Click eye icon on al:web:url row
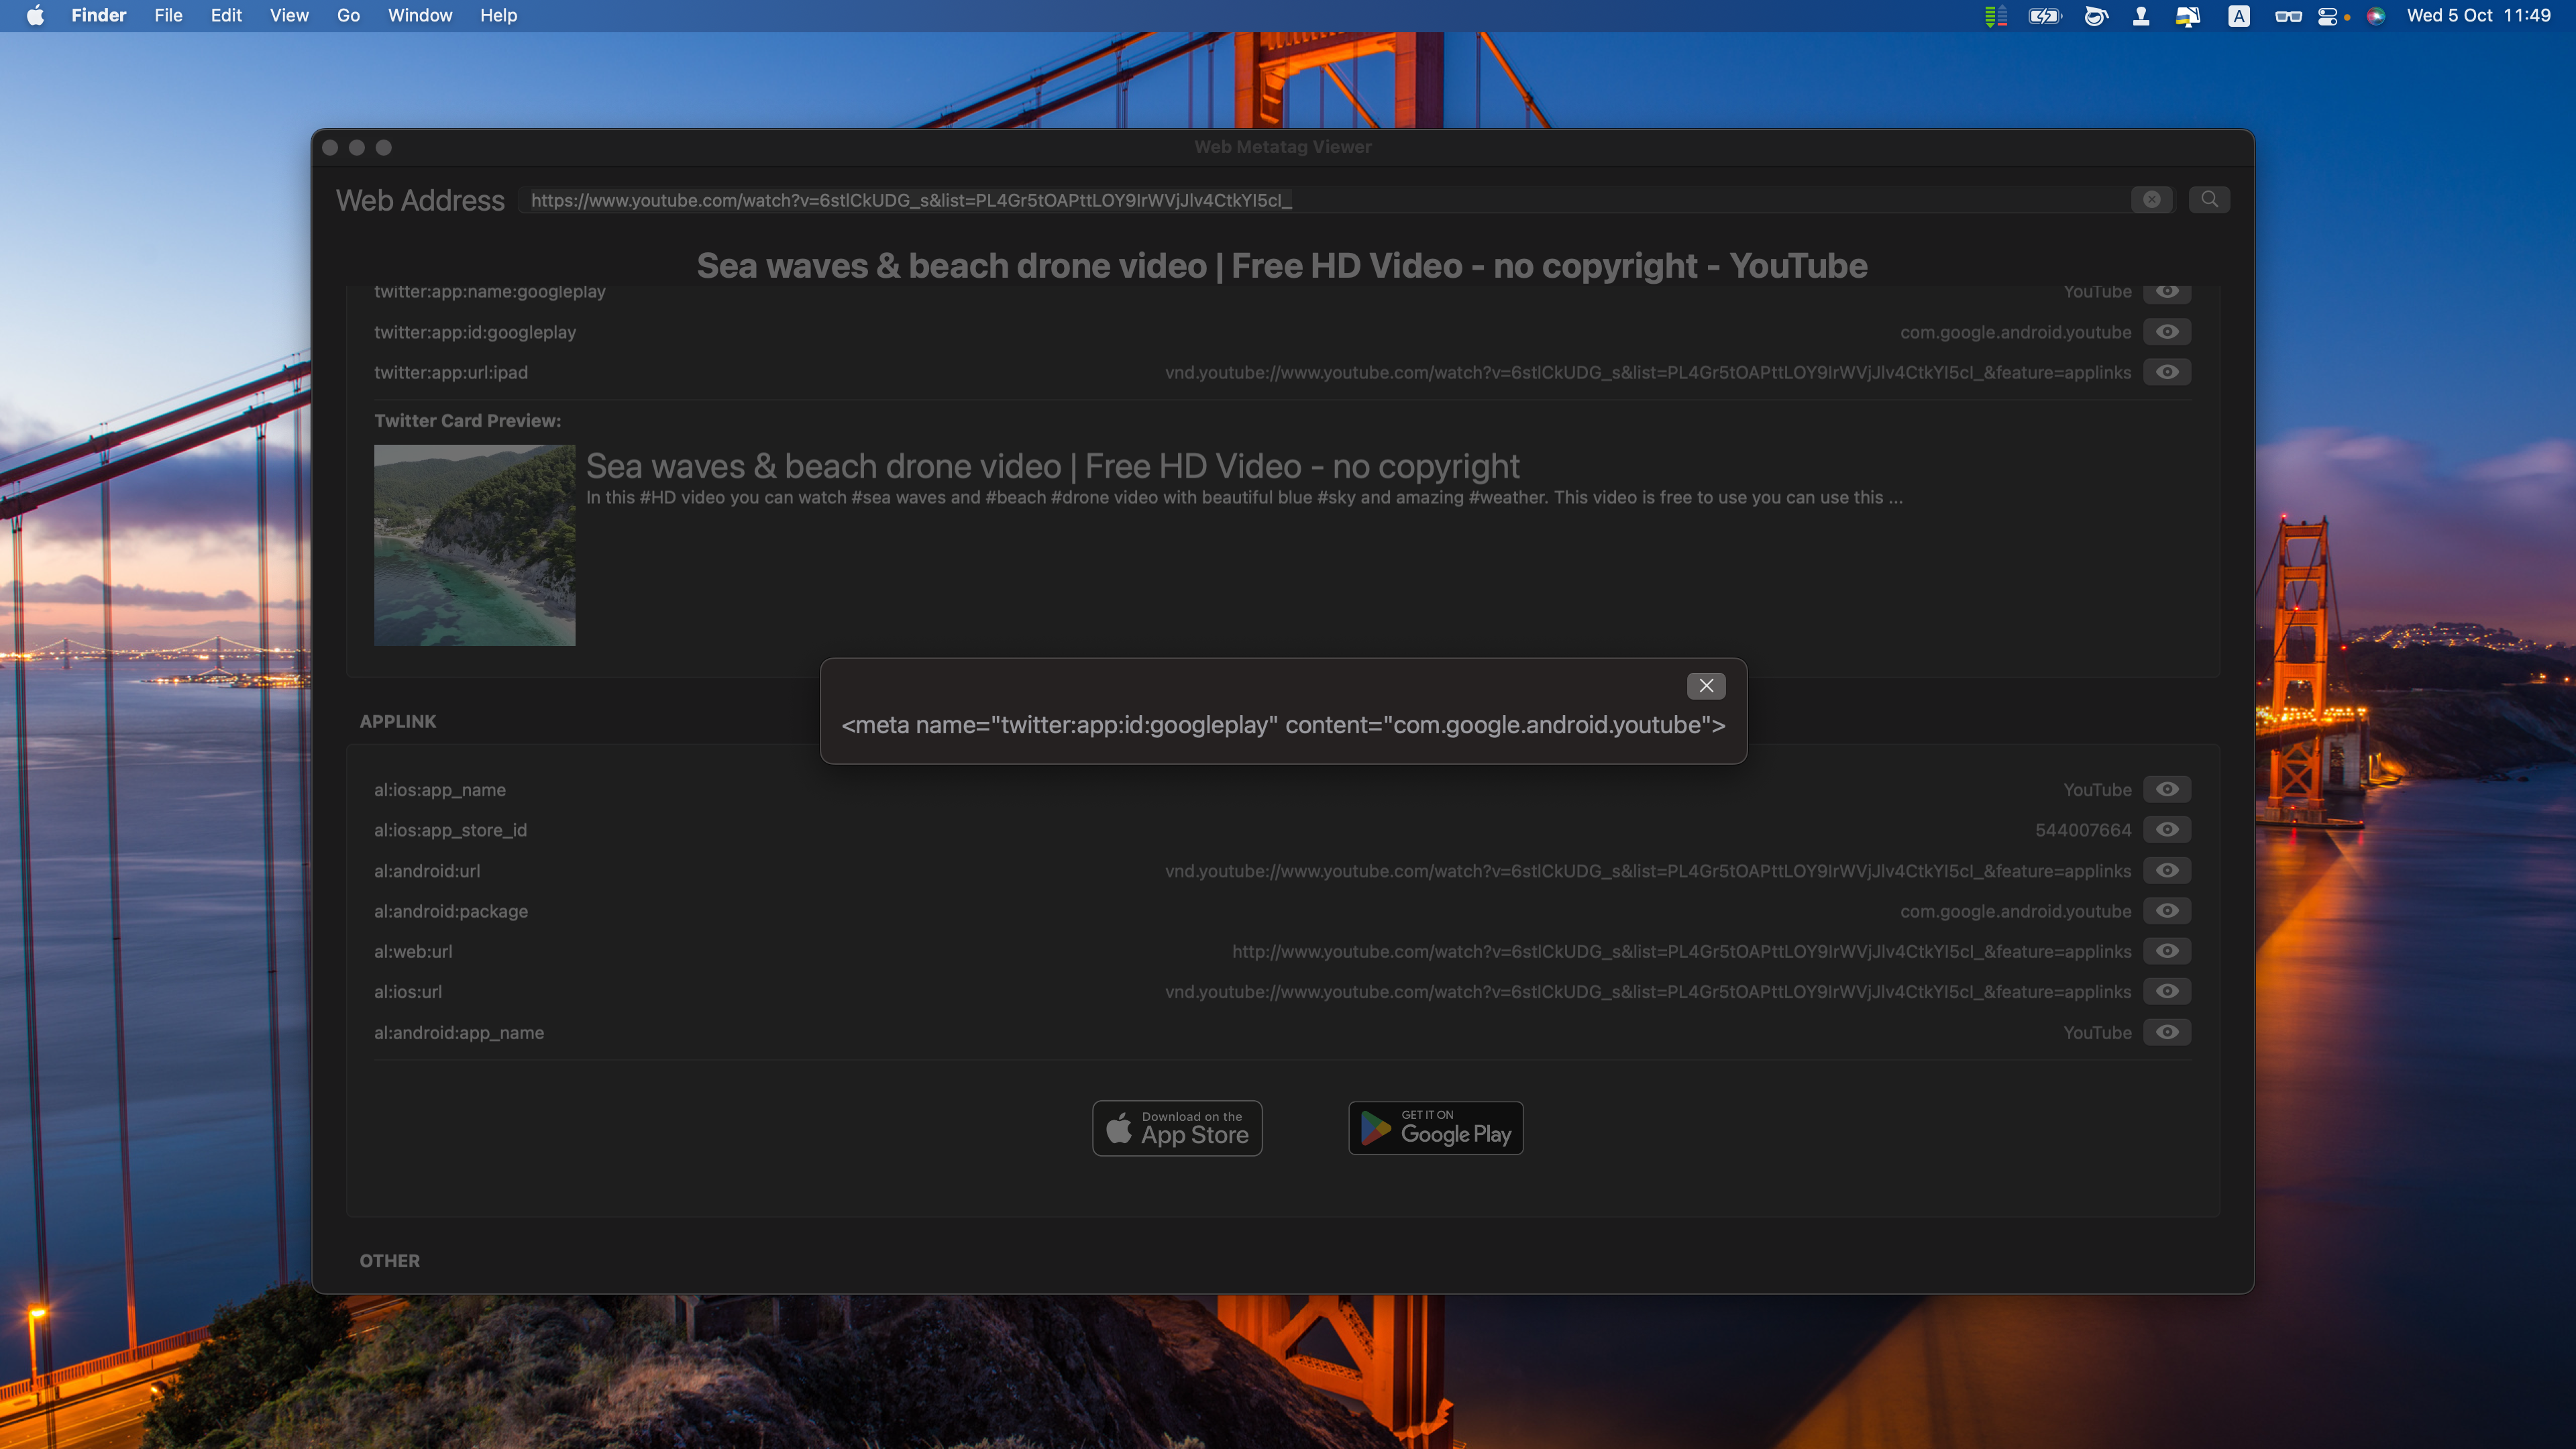2576x1449 pixels. (x=2167, y=951)
